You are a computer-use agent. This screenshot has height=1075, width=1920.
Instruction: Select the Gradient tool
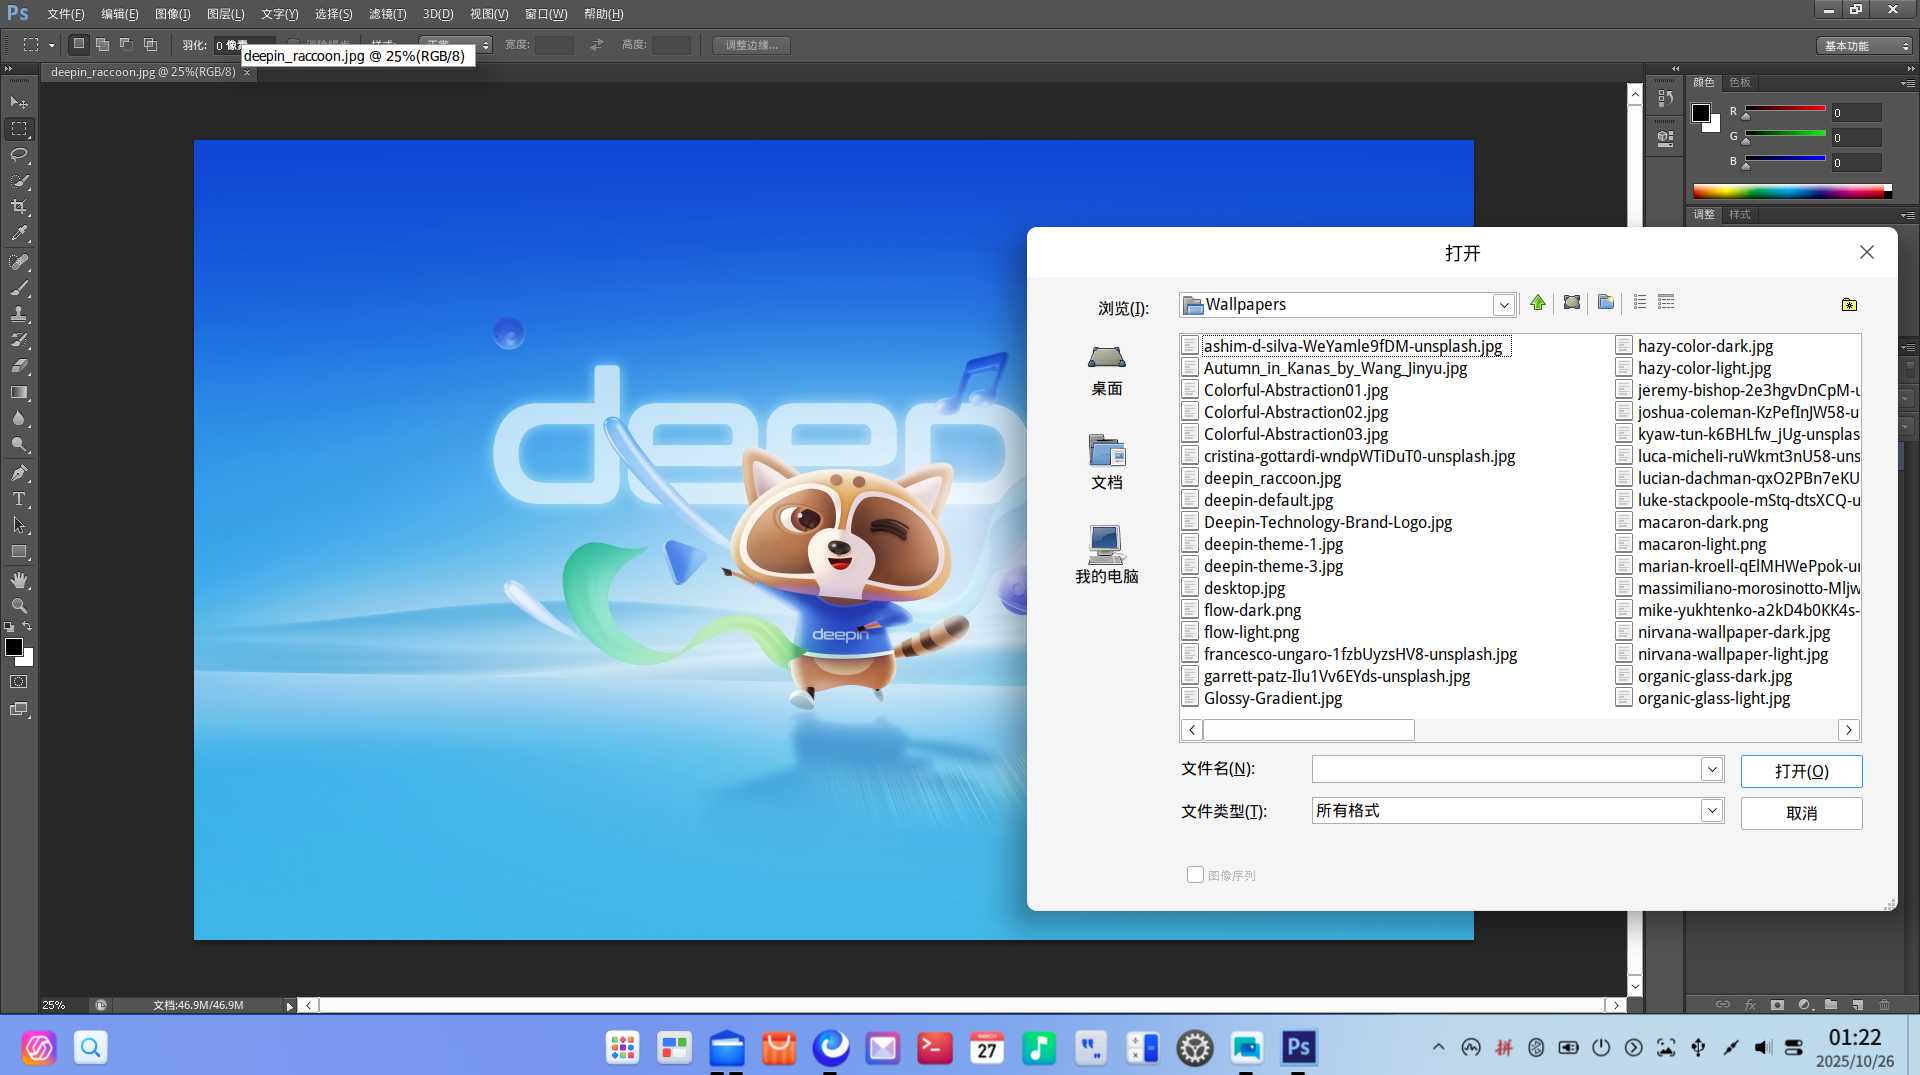[19, 392]
